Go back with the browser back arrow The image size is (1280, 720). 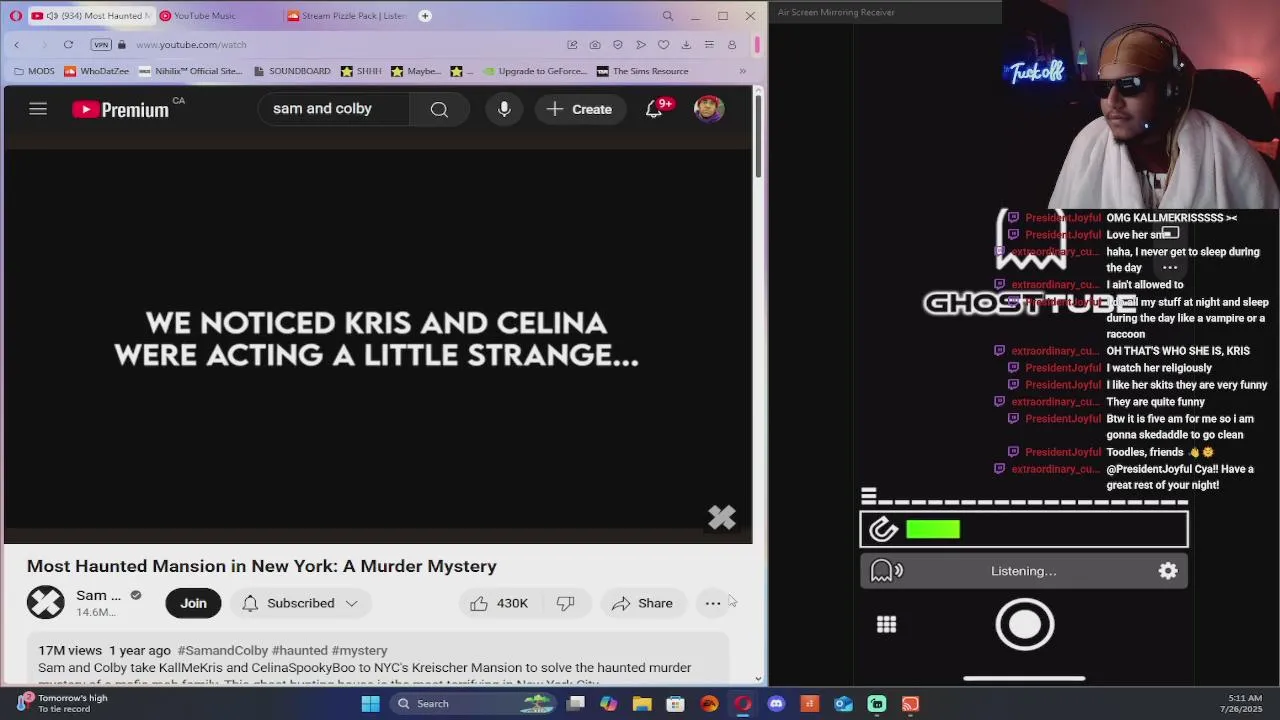(16, 45)
